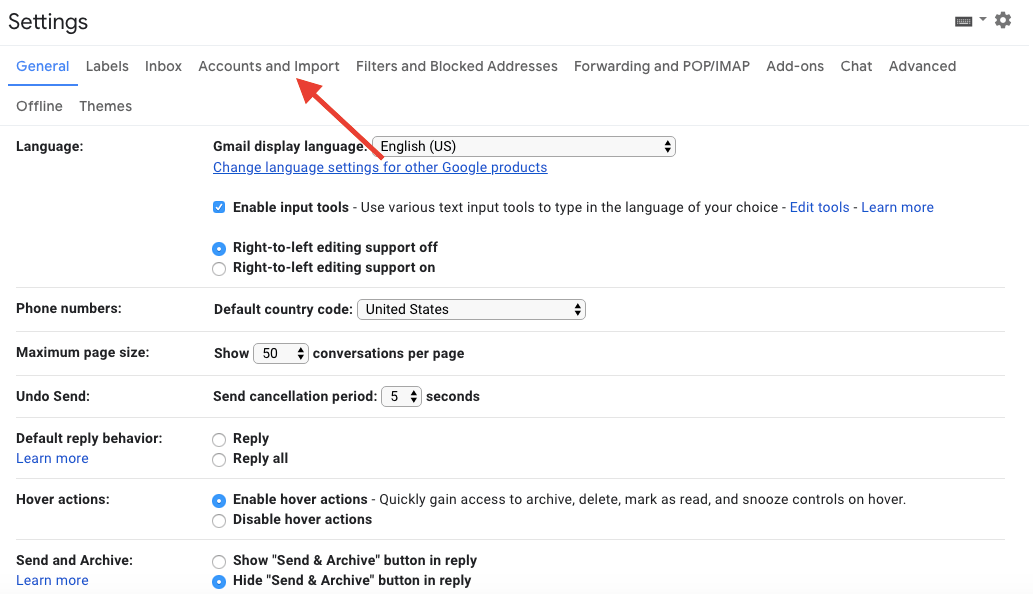Click the Language: setting label

[49, 146]
